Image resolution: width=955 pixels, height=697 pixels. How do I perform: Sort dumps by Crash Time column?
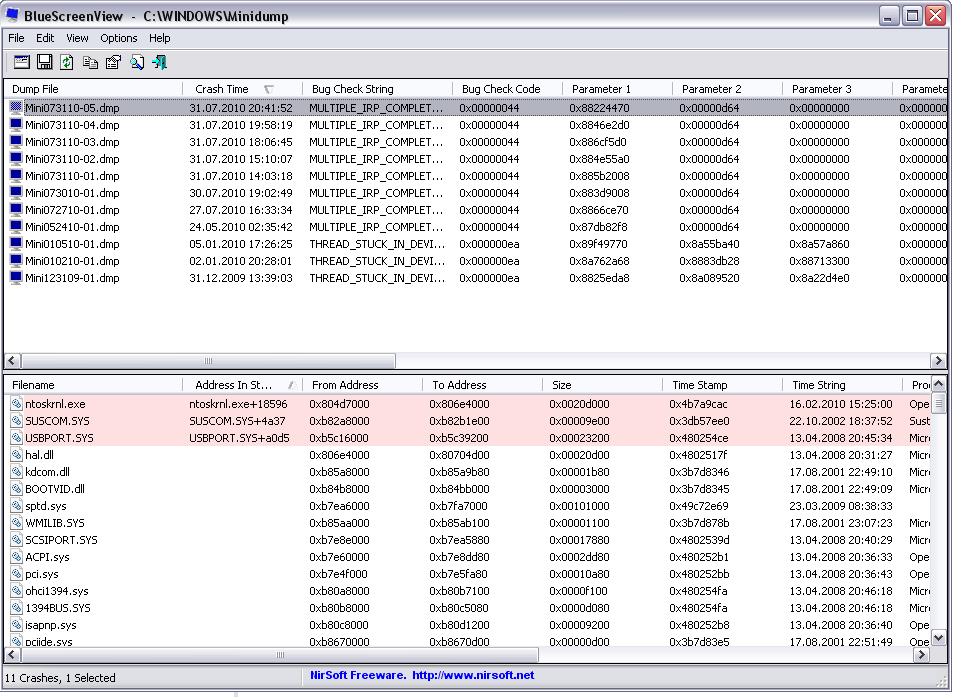tap(222, 89)
